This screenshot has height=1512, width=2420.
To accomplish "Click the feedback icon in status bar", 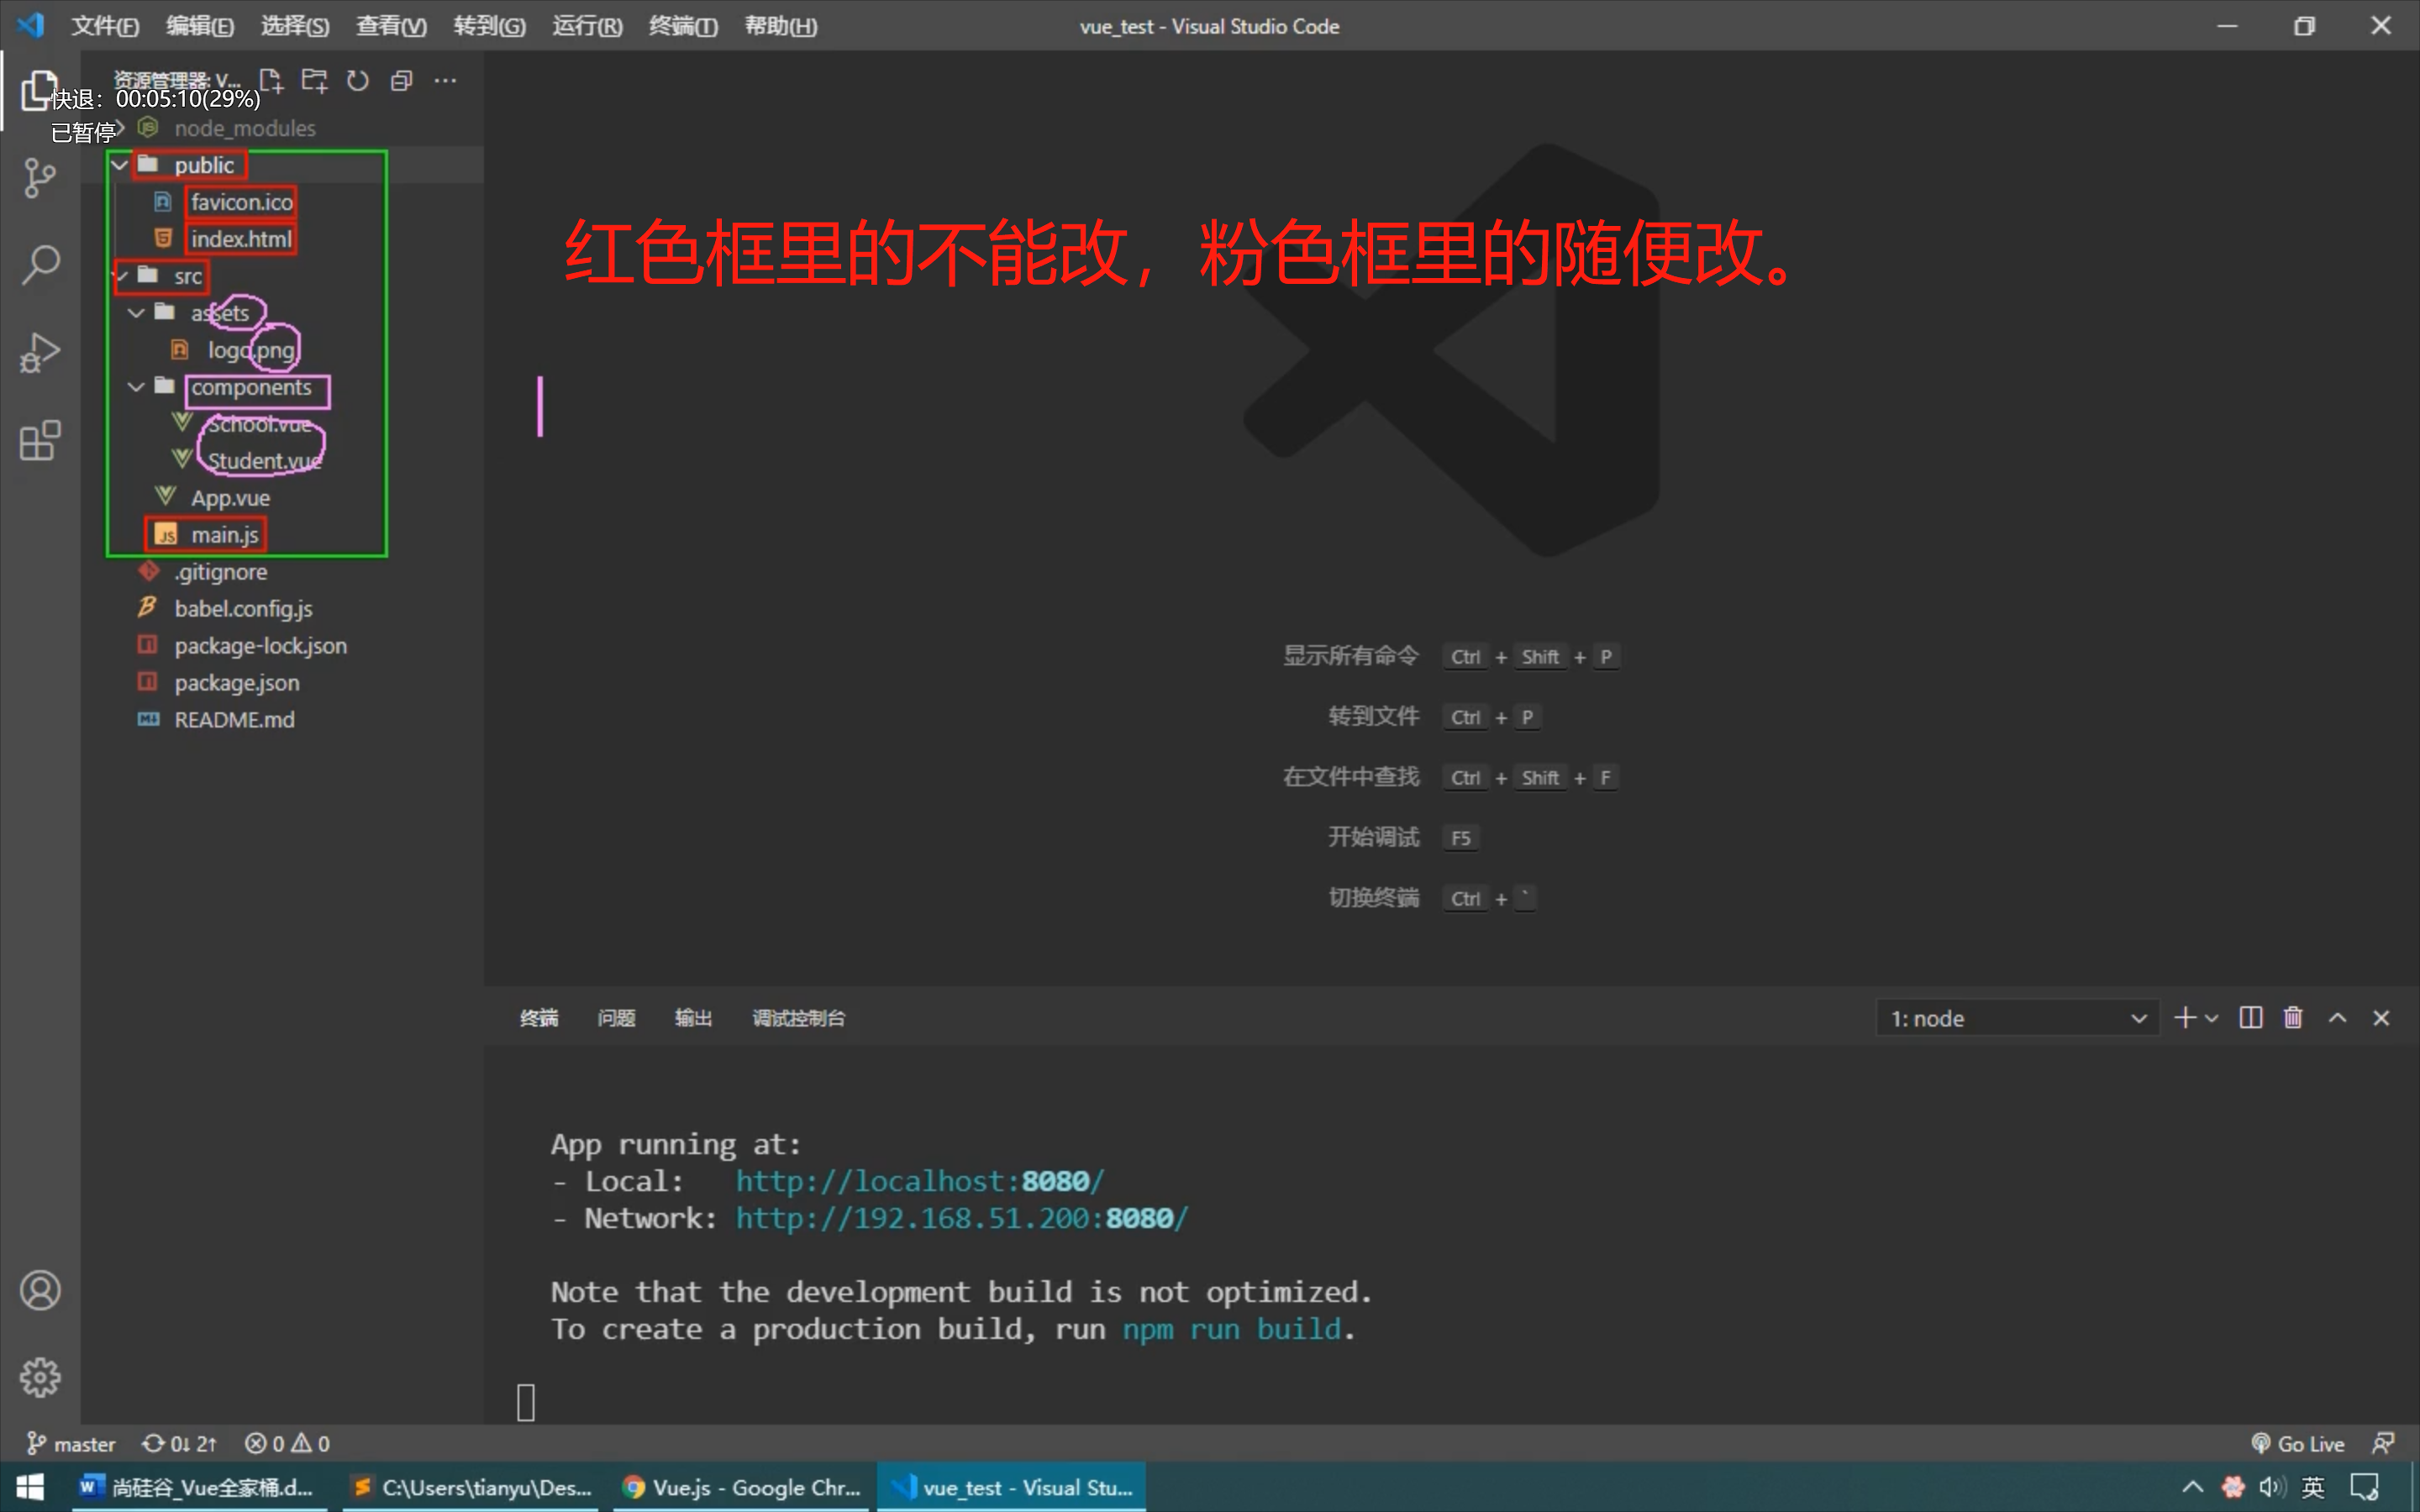I will (x=2383, y=1444).
